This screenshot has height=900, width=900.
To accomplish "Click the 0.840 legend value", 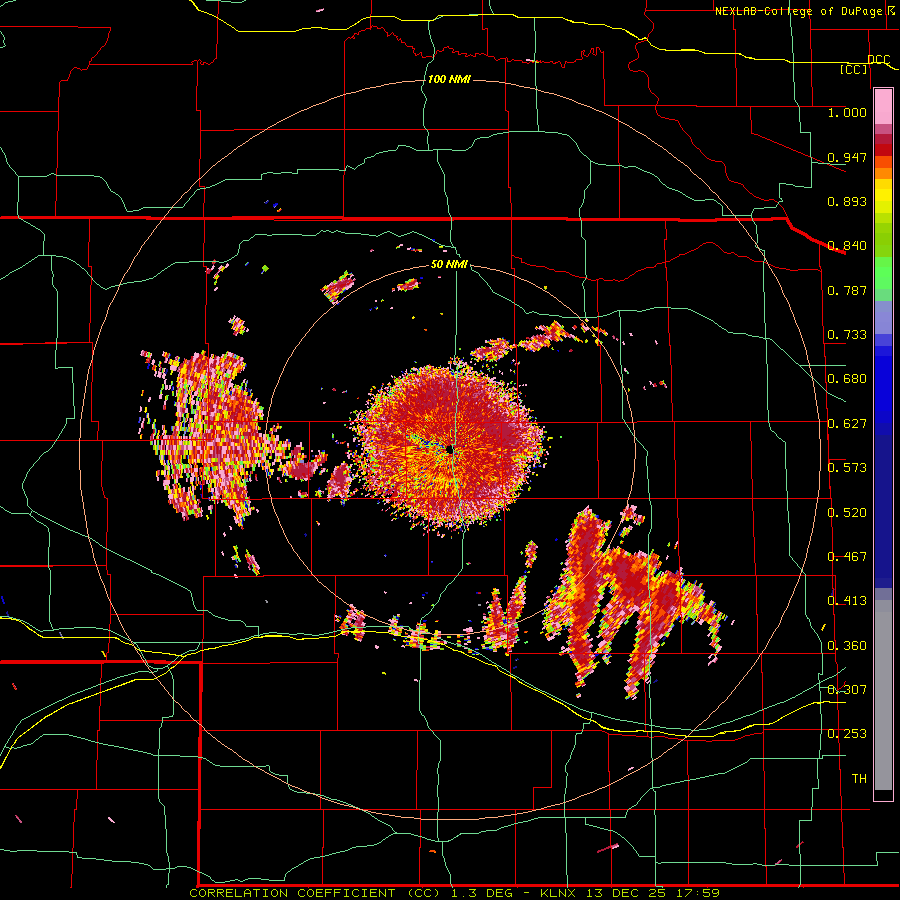I will [847, 246].
